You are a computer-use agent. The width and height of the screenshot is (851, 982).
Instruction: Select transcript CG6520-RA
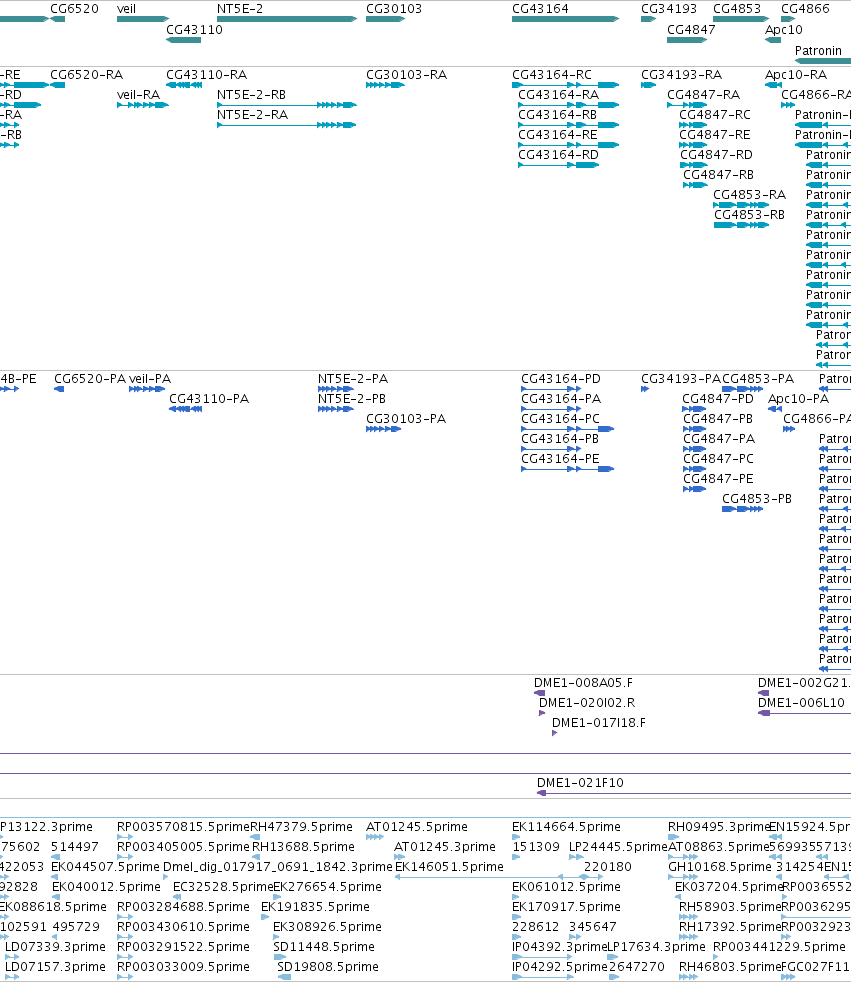pyautogui.click(x=86, y=75)
